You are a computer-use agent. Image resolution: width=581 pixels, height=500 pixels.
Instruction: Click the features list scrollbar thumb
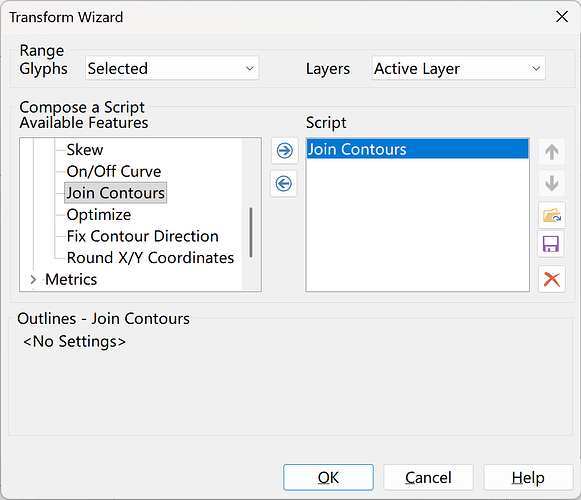coord(251,232)
